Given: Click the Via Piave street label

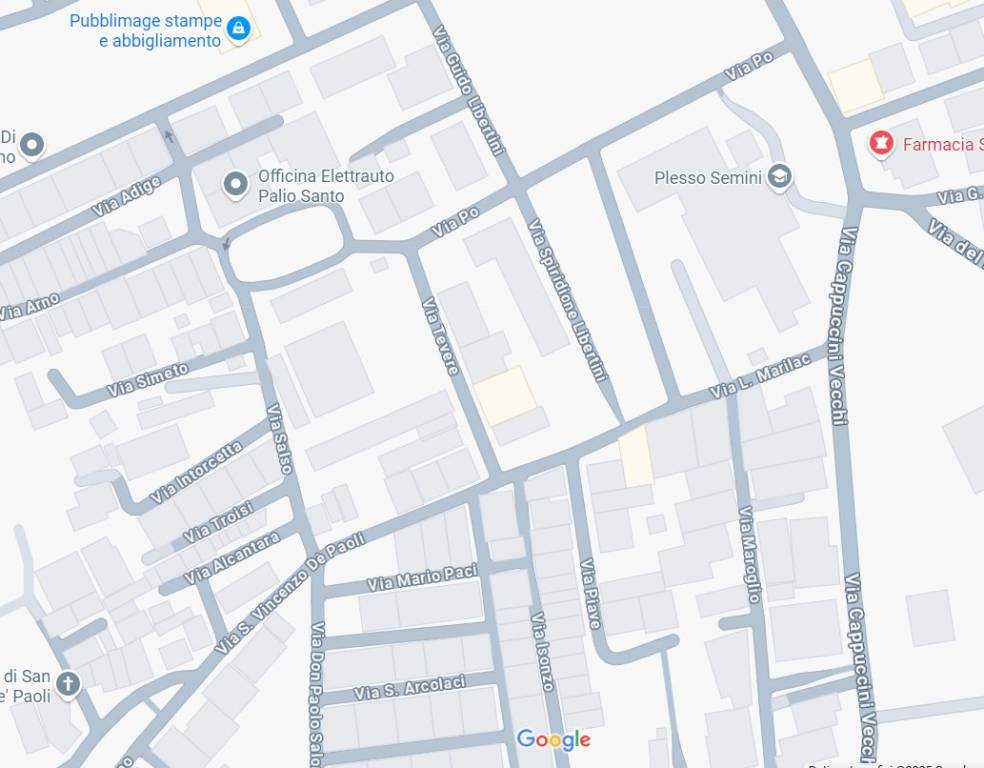Looking at the screenshot, I should [x=590, y=594].
